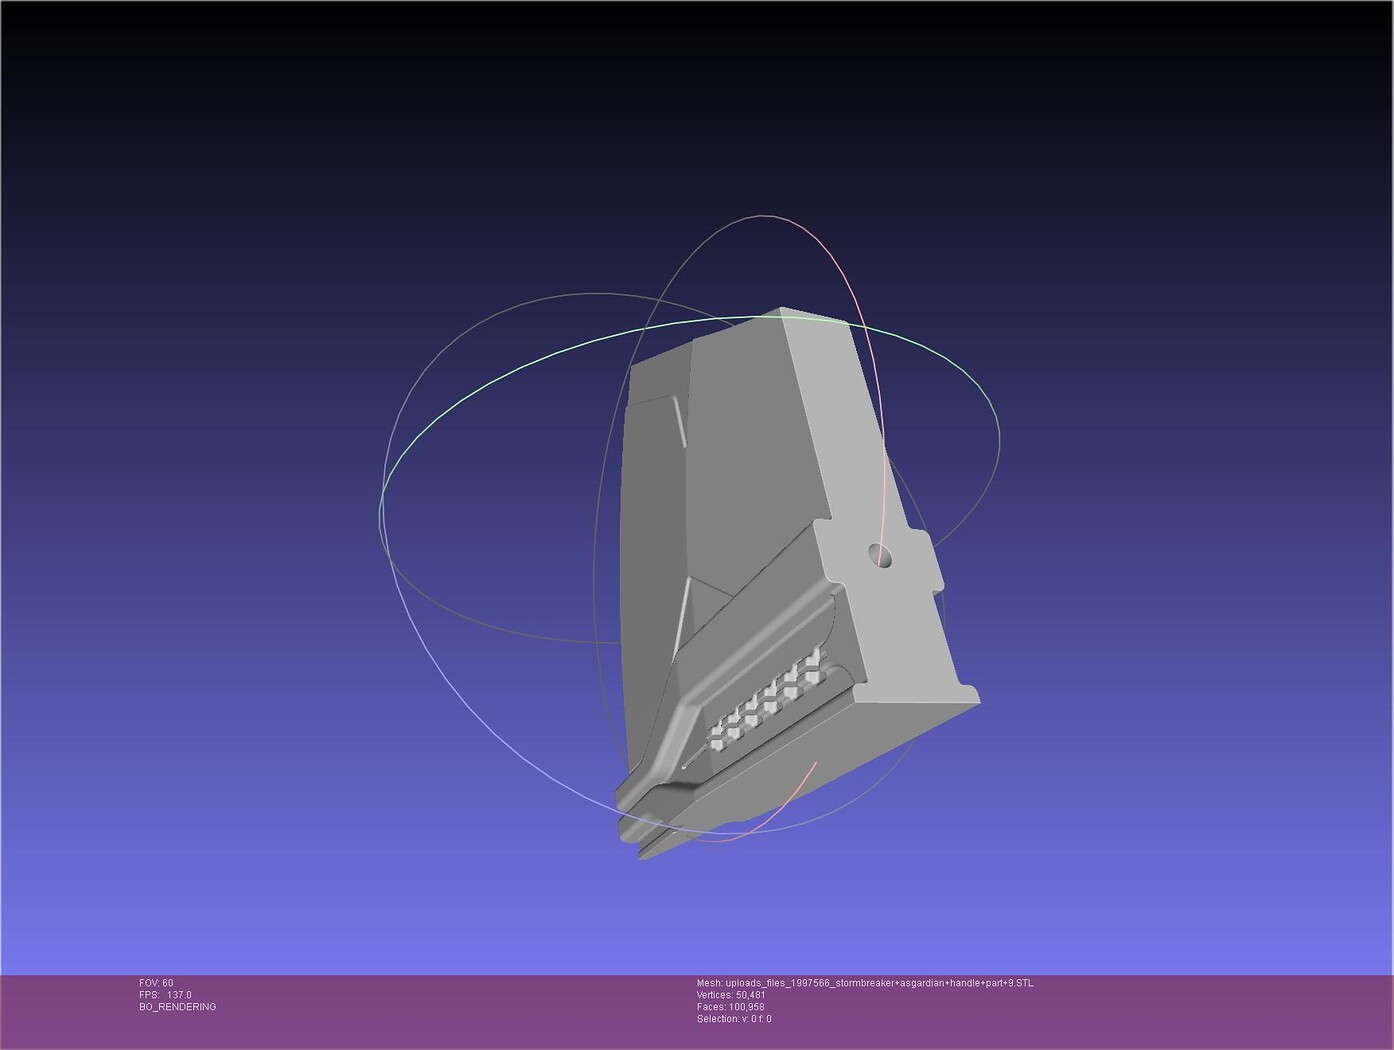Click the Mesh file name line ending in part+9.STL

865,983
